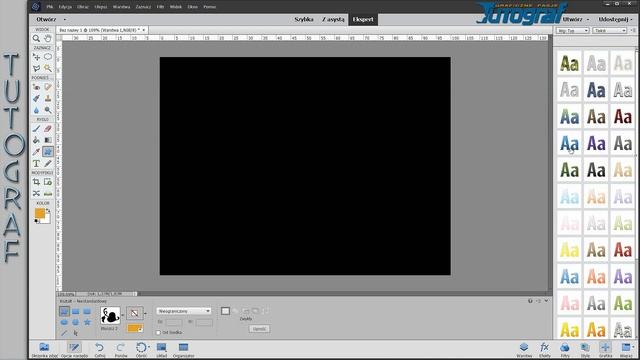Select the Type text tool

[x=36, y=163]
